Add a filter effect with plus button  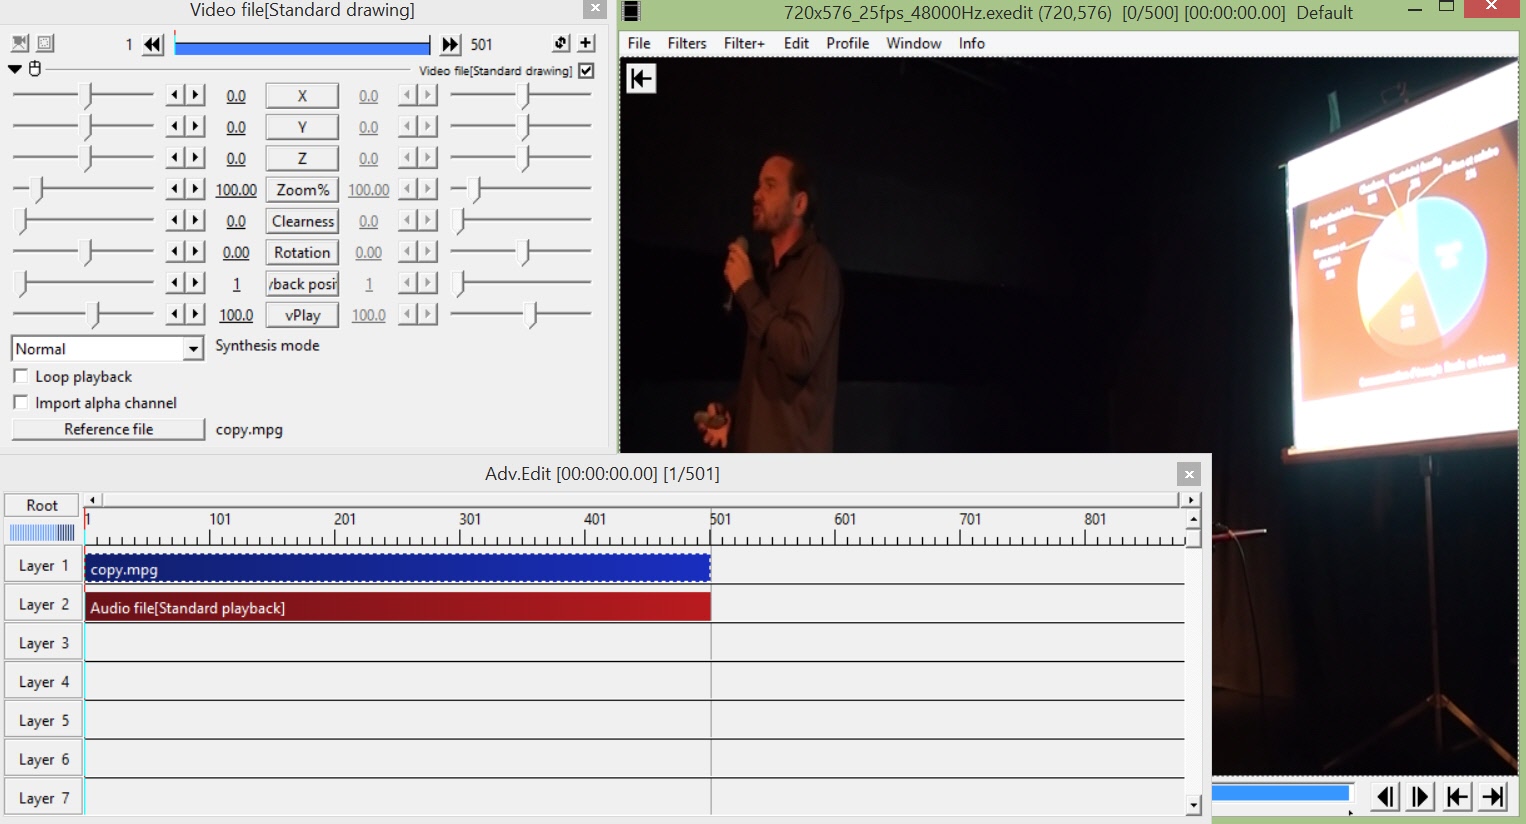586,44
